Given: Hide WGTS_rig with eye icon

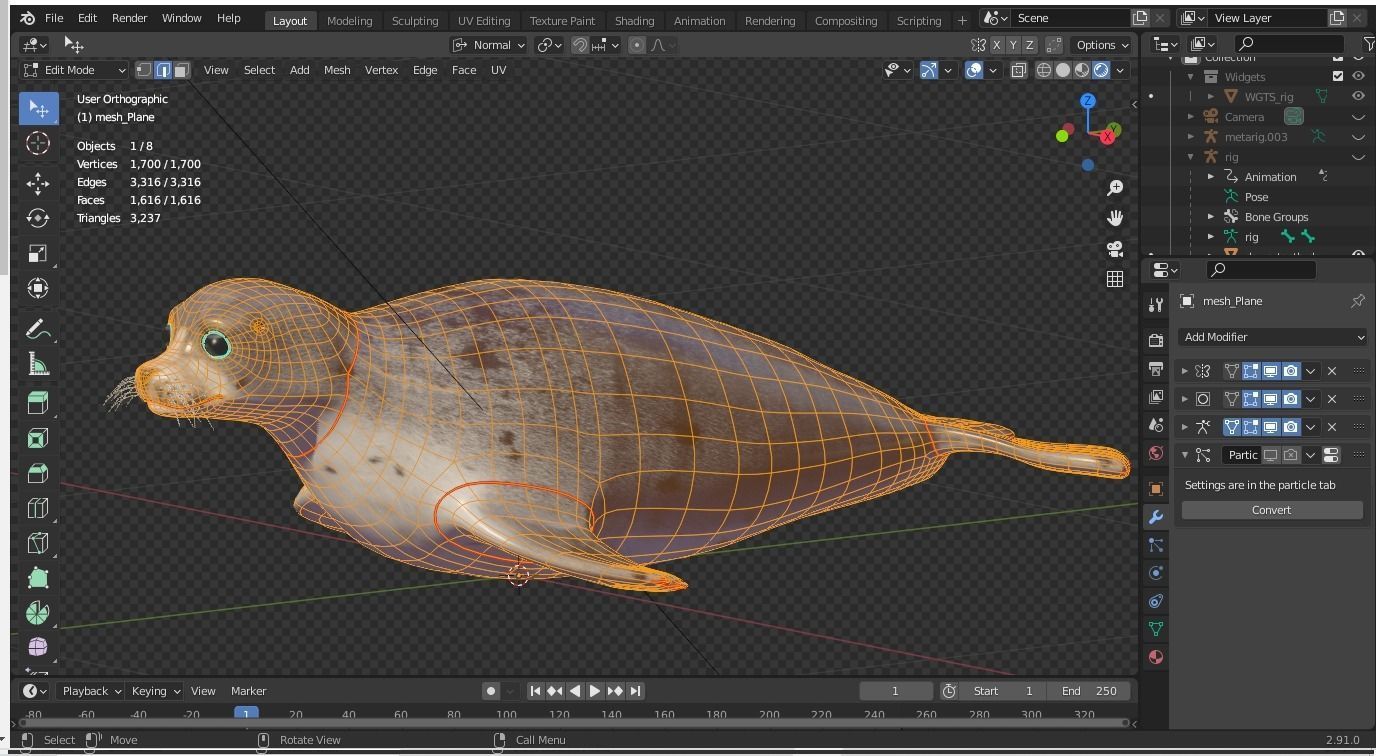Looking at the screenshot, I should (x=1358, y=96).
